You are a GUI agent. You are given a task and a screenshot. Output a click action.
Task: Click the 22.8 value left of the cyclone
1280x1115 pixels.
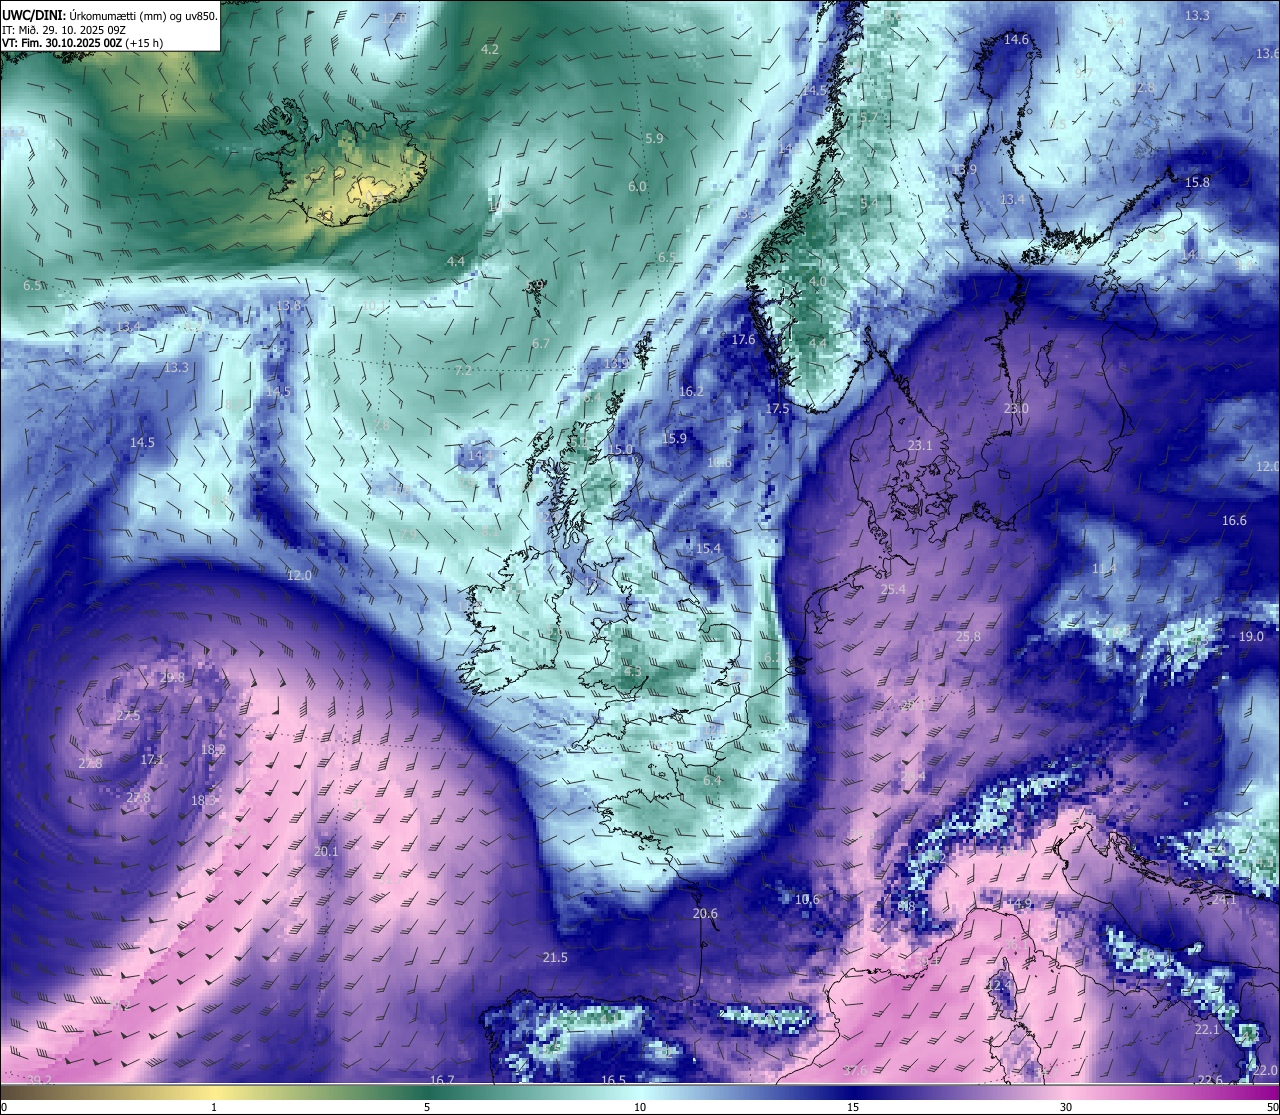(x=90, y=763)
